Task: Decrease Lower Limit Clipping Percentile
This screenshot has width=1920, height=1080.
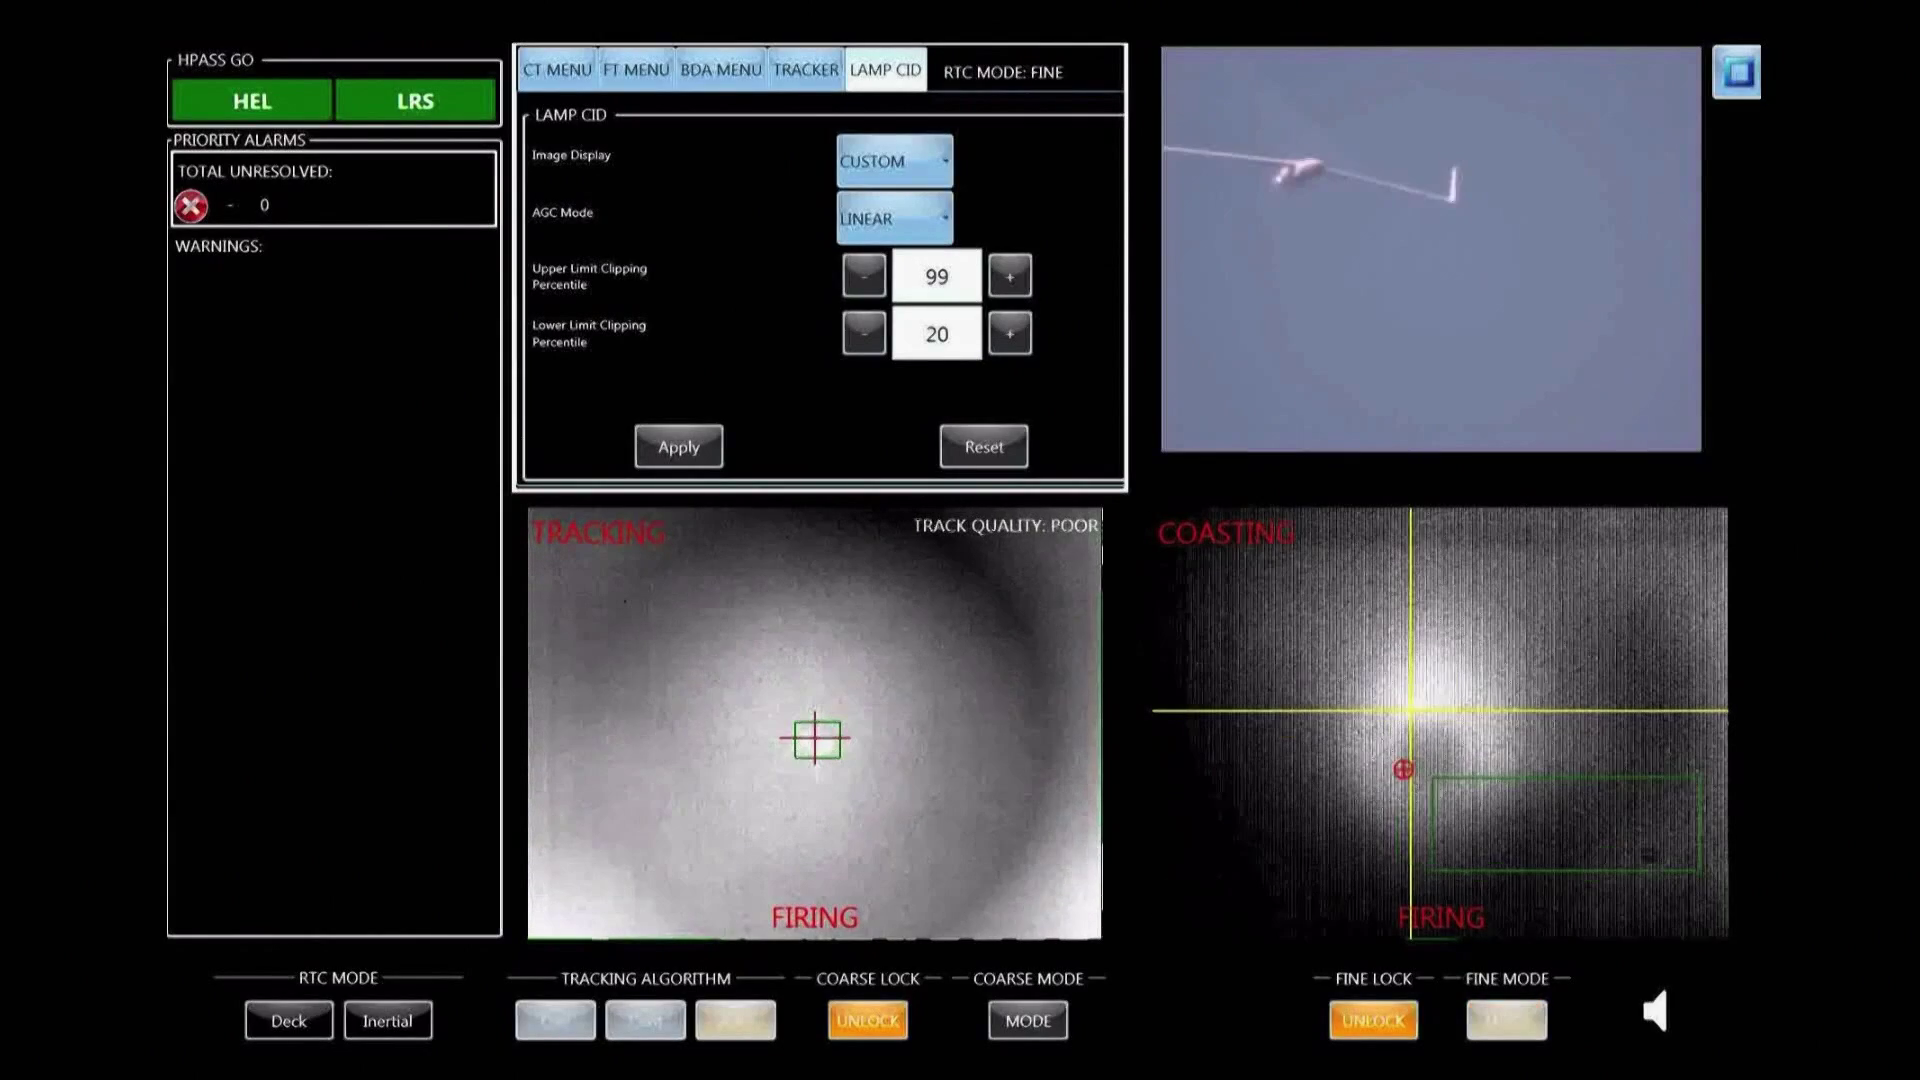Action: tap(864, 334)
